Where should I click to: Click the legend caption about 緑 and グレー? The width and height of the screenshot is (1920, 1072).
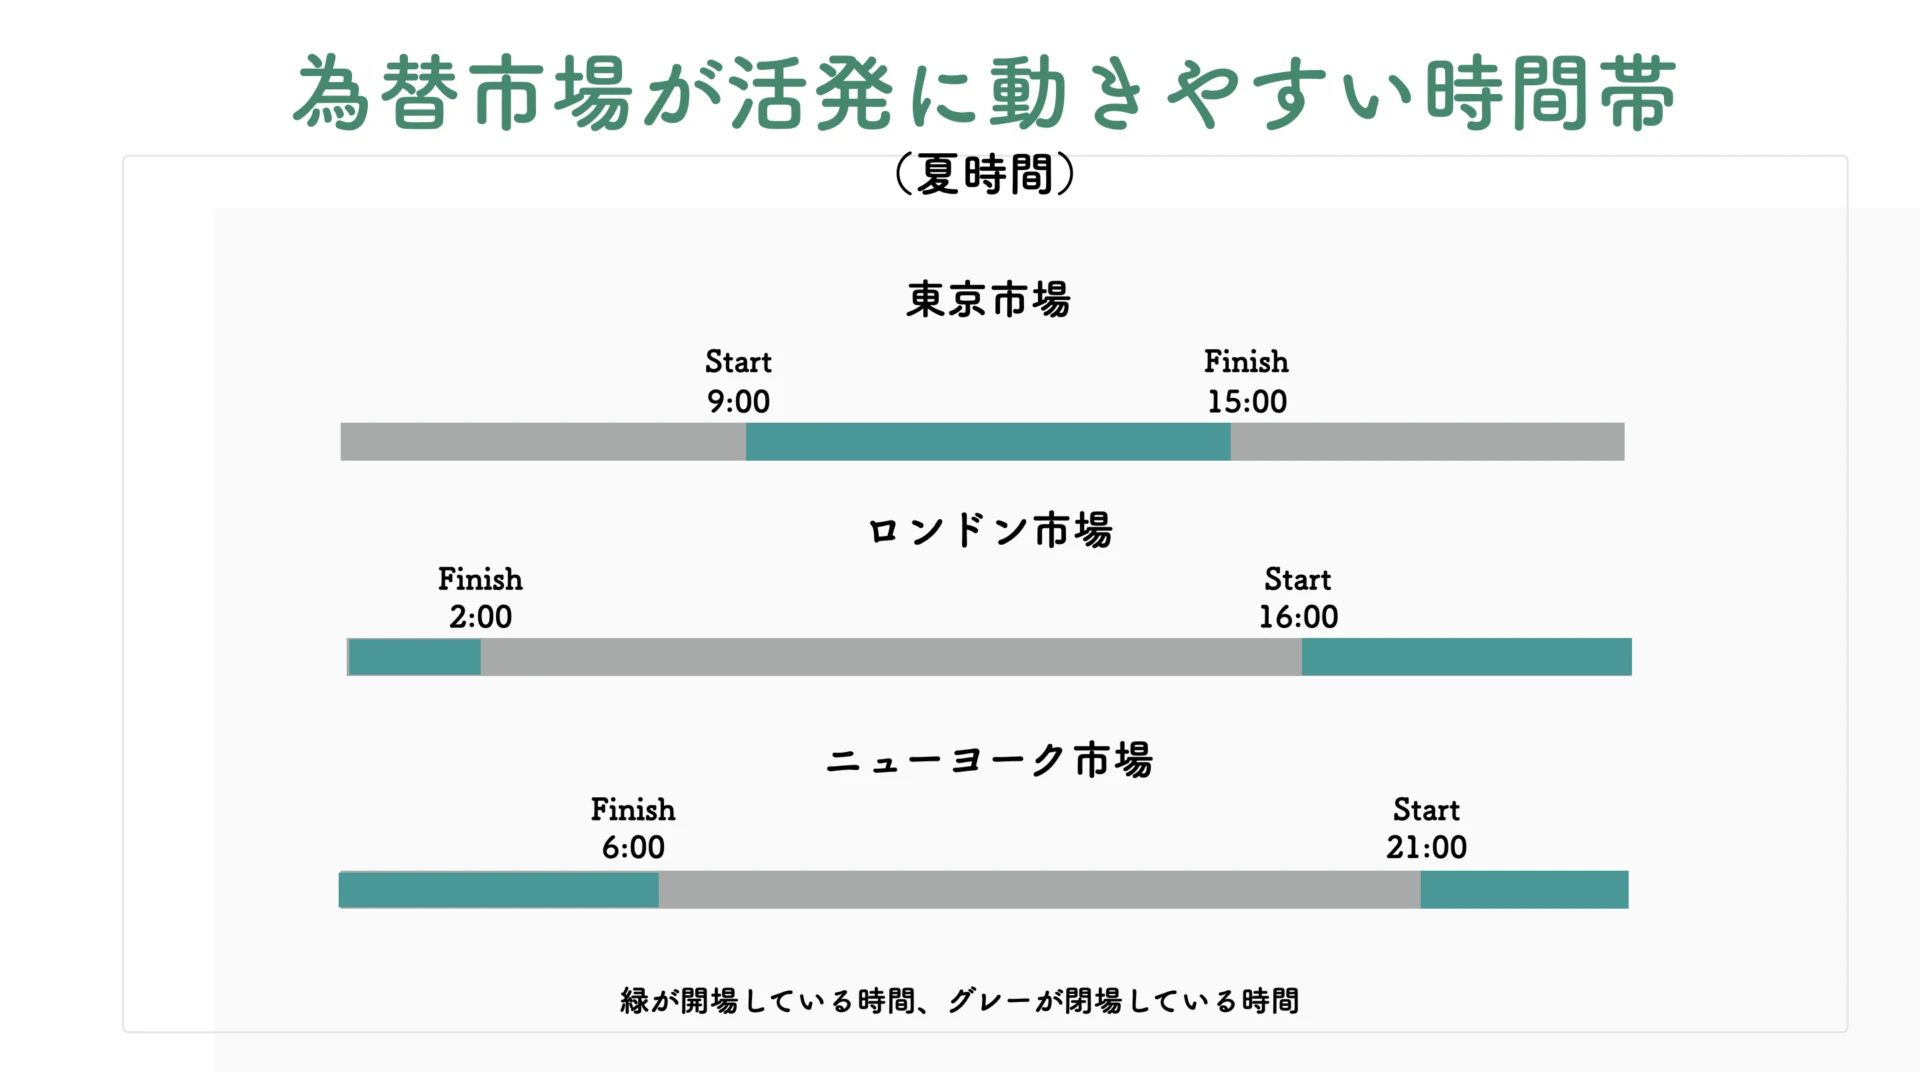tap(960, 1000)
